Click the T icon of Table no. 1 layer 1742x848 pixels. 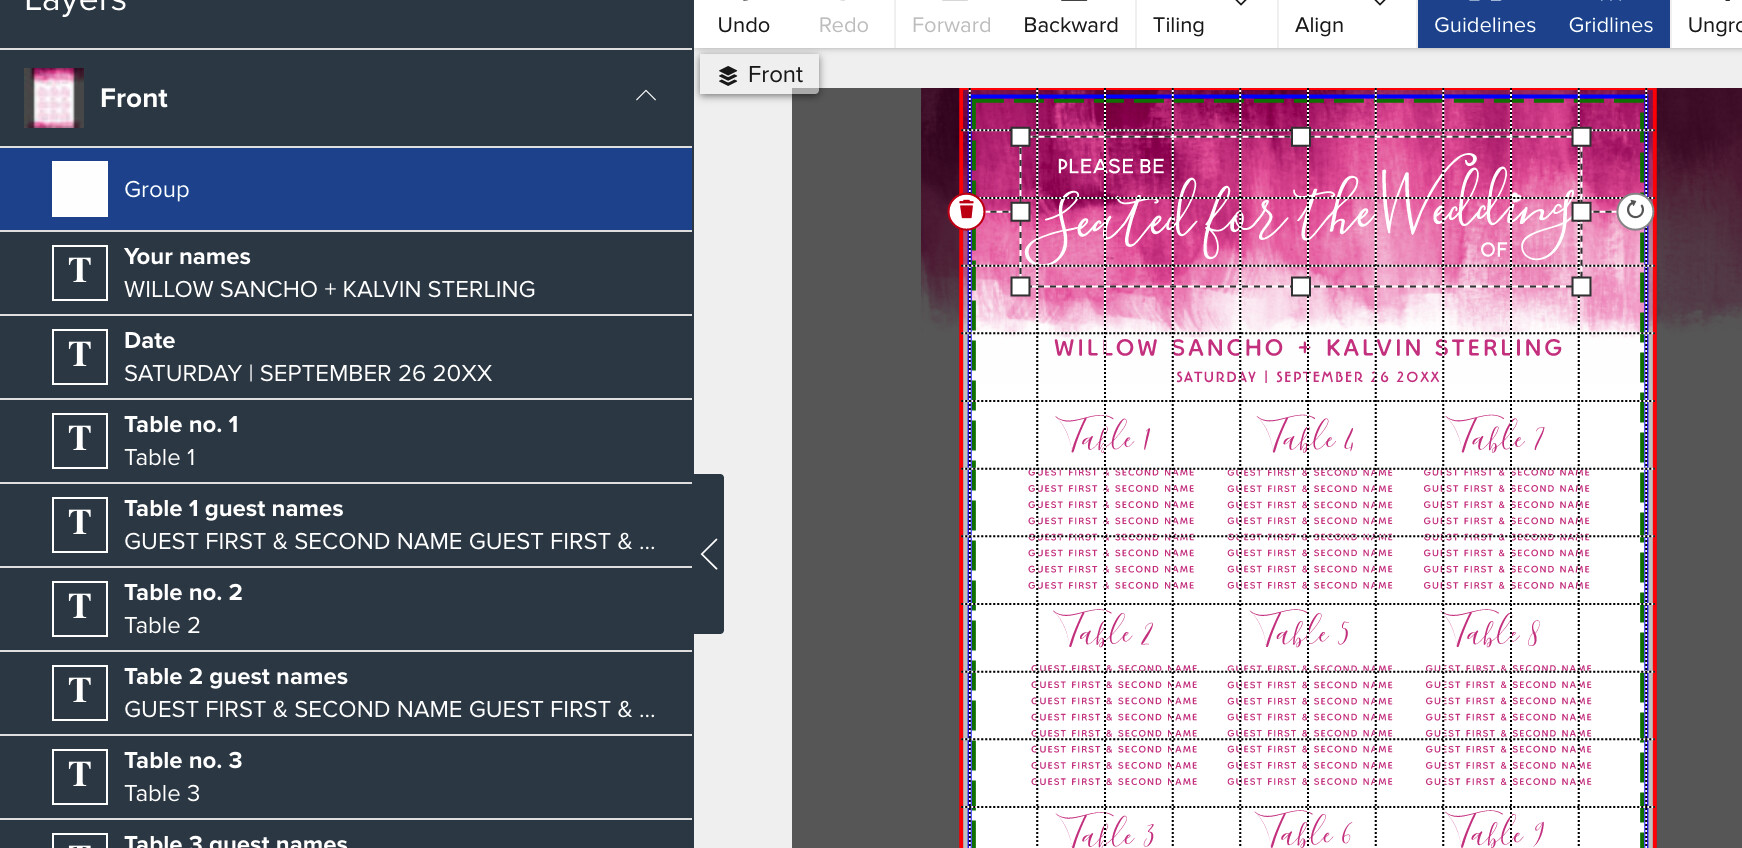(80, 441)
